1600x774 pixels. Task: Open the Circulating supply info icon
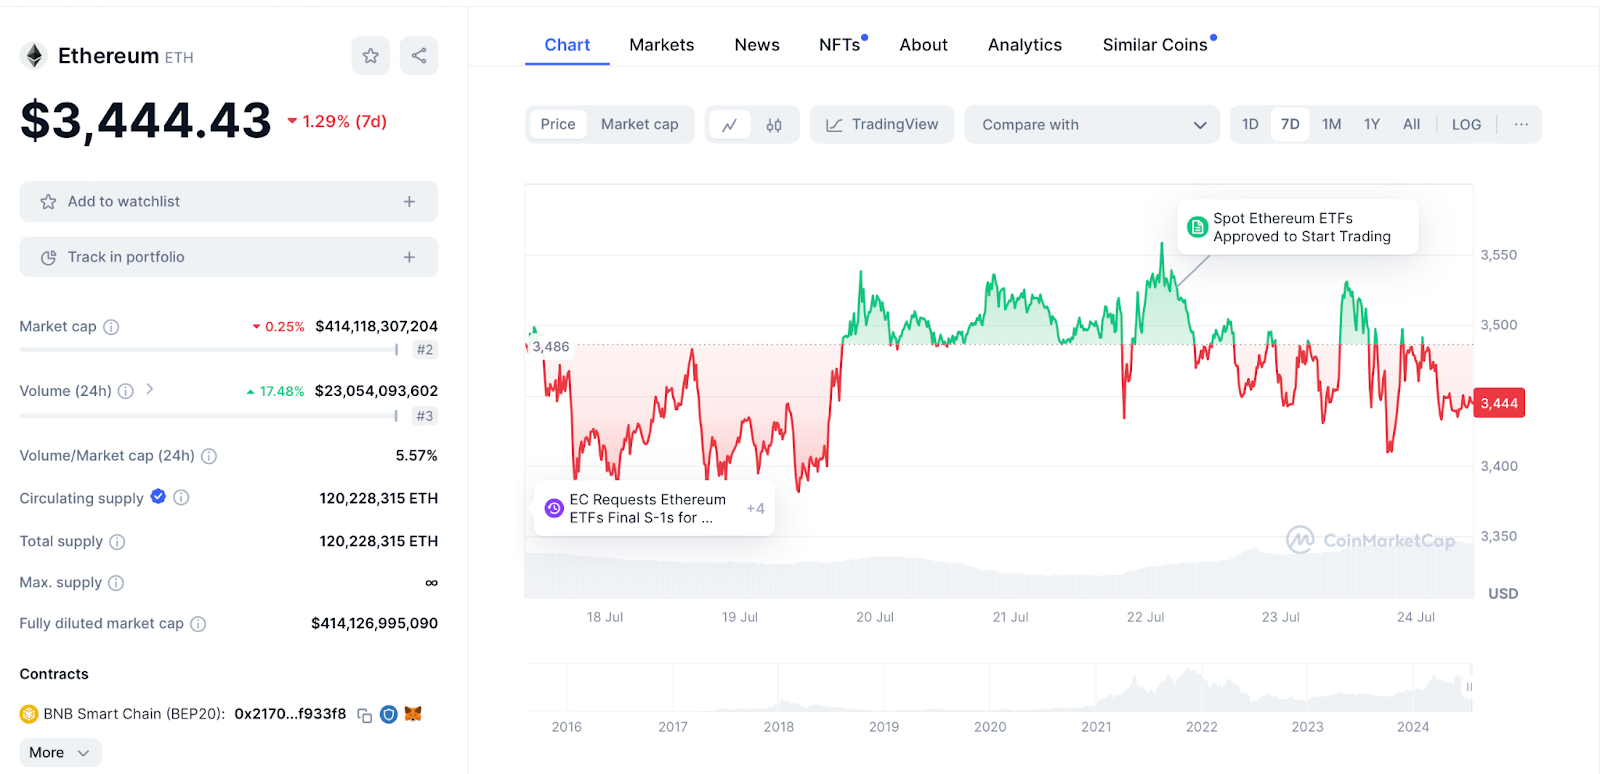181,497
